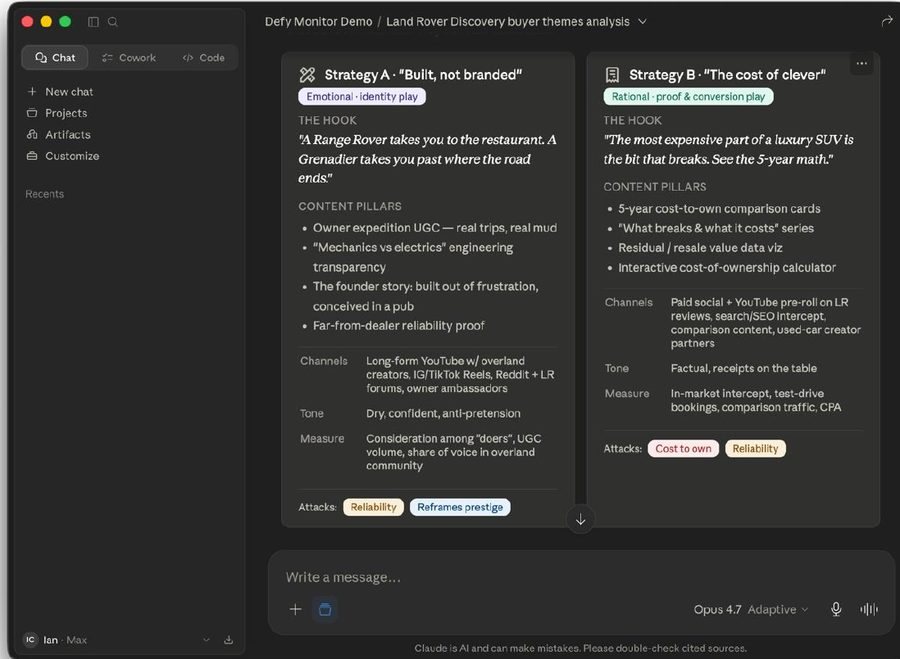This screenshot has height=659, width=900.
Task: Click "Dry, confident, anti-pretension" tone text
Action: (443, 413)
